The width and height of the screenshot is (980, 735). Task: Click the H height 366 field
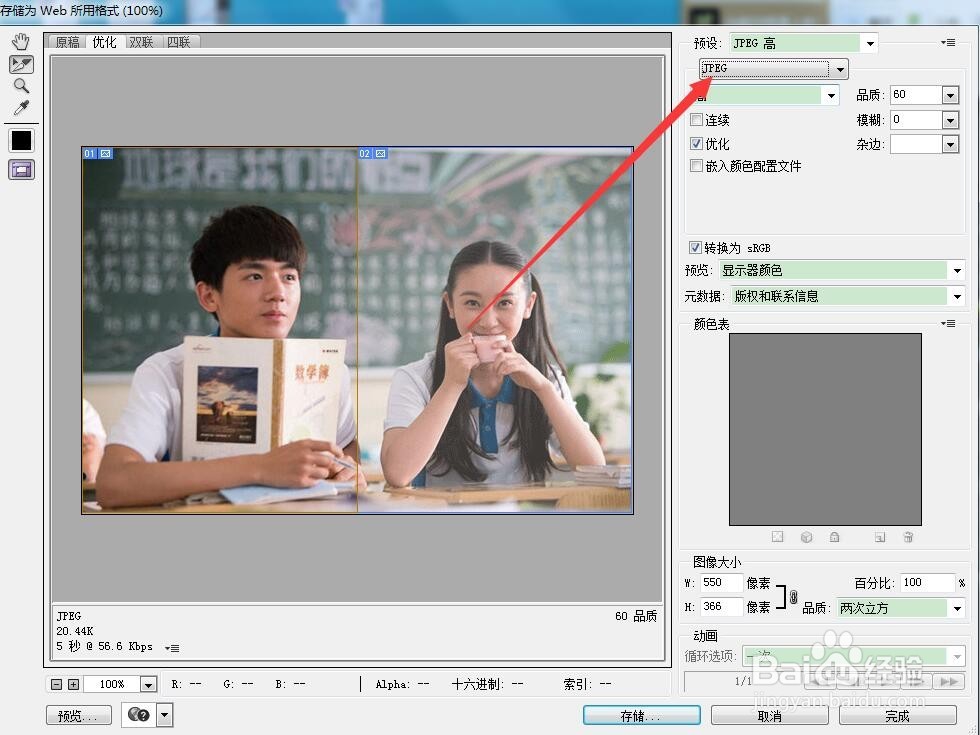tap(721, 606)
